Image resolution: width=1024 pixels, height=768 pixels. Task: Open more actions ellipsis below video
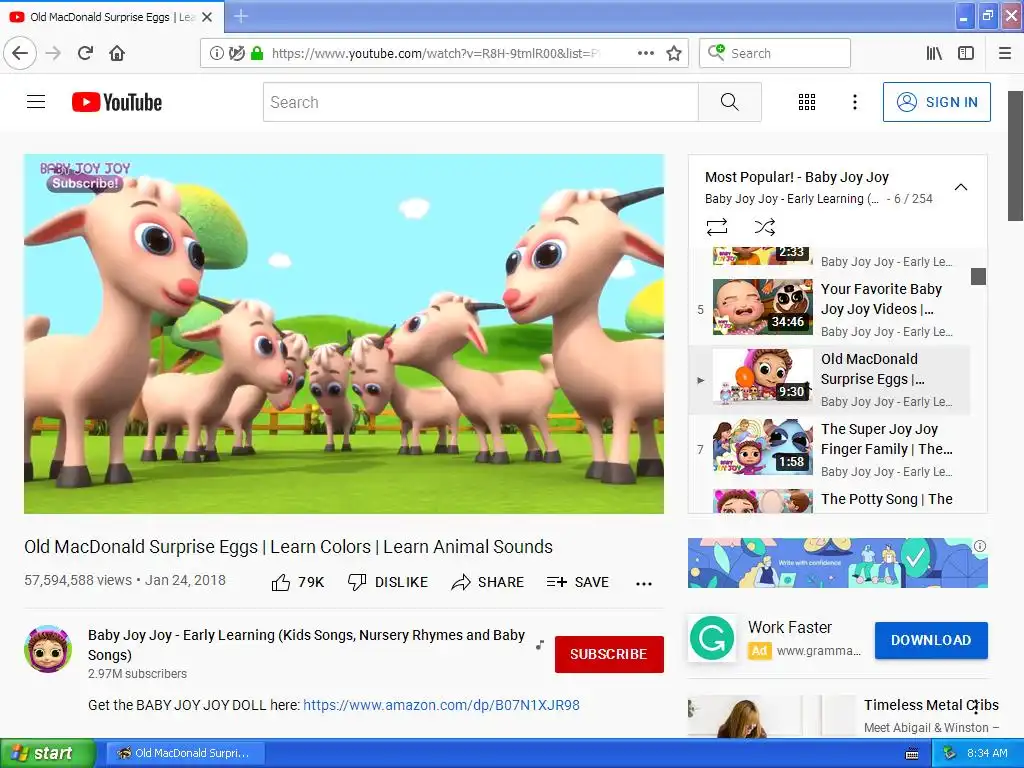tap(644, 584)
